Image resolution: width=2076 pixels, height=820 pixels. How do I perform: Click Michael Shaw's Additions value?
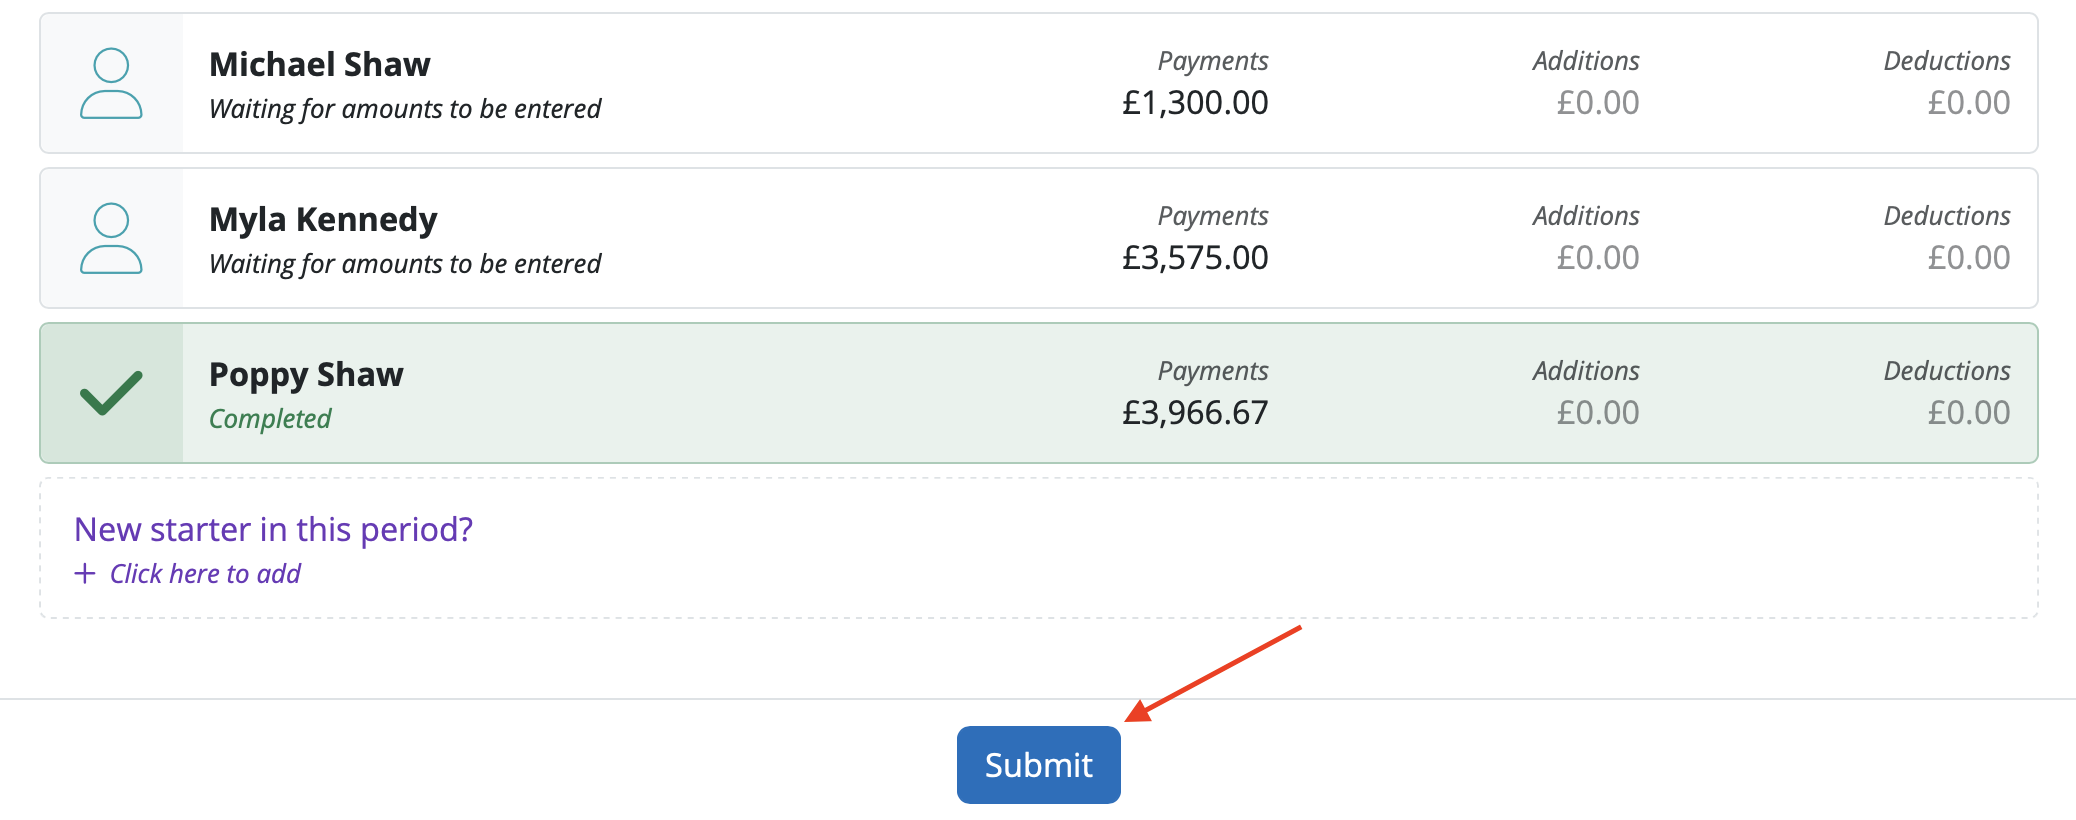(1598, 103)
